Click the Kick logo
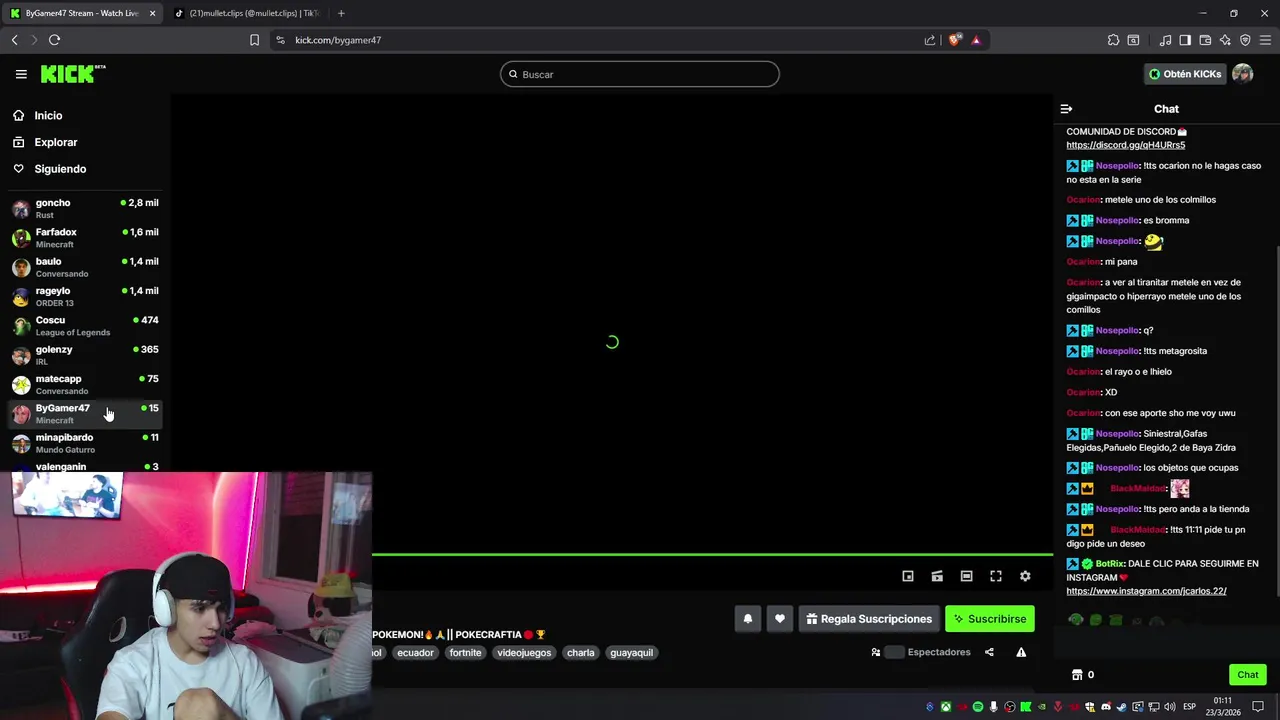The width and height of the screenshot is (1280, 720). coord(73,73)
